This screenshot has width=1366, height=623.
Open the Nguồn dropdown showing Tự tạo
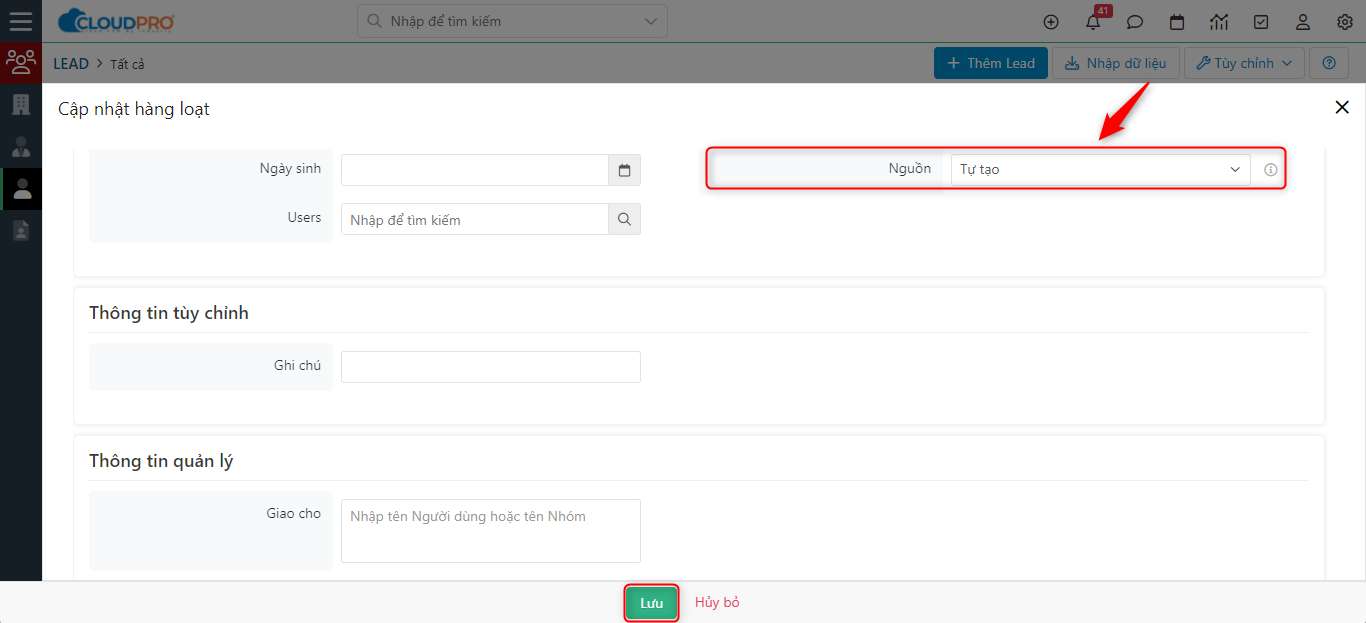click(1100, 169)
